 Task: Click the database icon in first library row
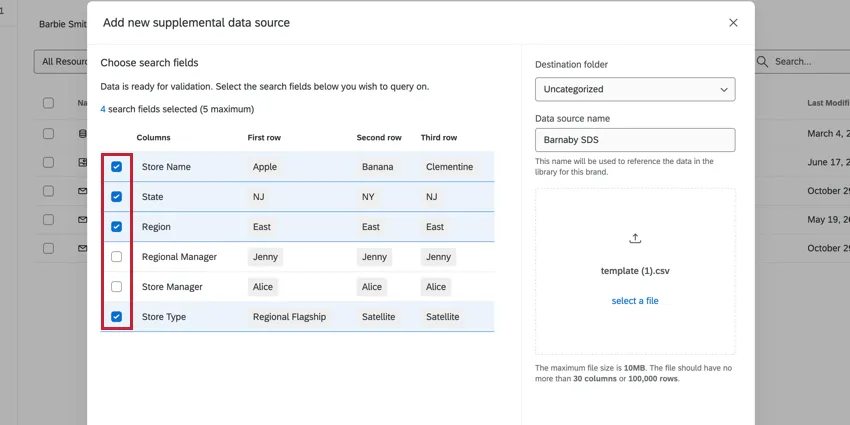(82, 133)
